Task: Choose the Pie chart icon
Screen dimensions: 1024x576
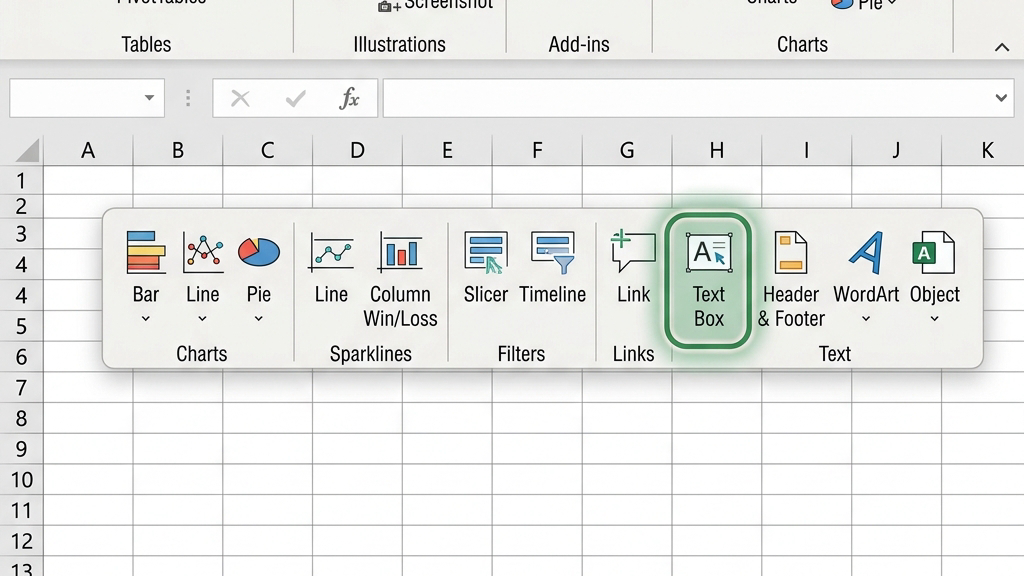Action: click(x=259, y=252)
